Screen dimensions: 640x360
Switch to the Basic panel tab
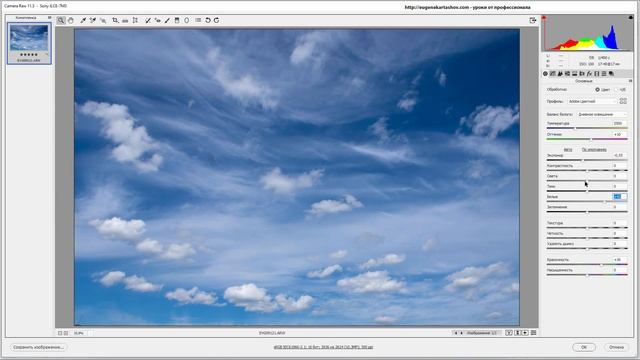(545, 73)
